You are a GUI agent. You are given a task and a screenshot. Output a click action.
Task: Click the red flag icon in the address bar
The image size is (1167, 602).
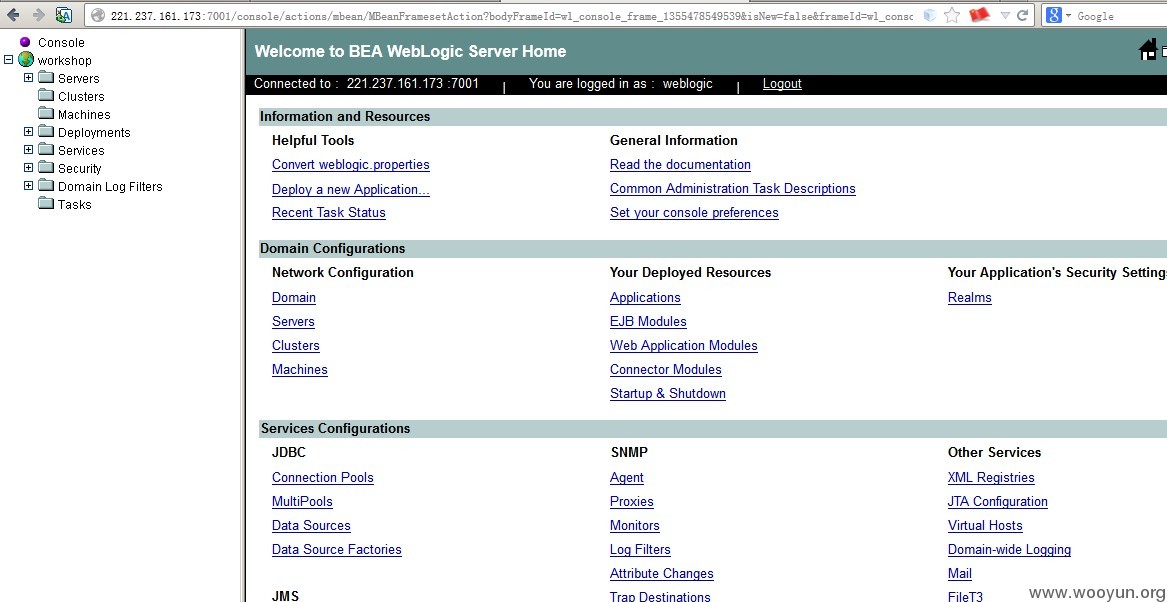pos(979,14)
